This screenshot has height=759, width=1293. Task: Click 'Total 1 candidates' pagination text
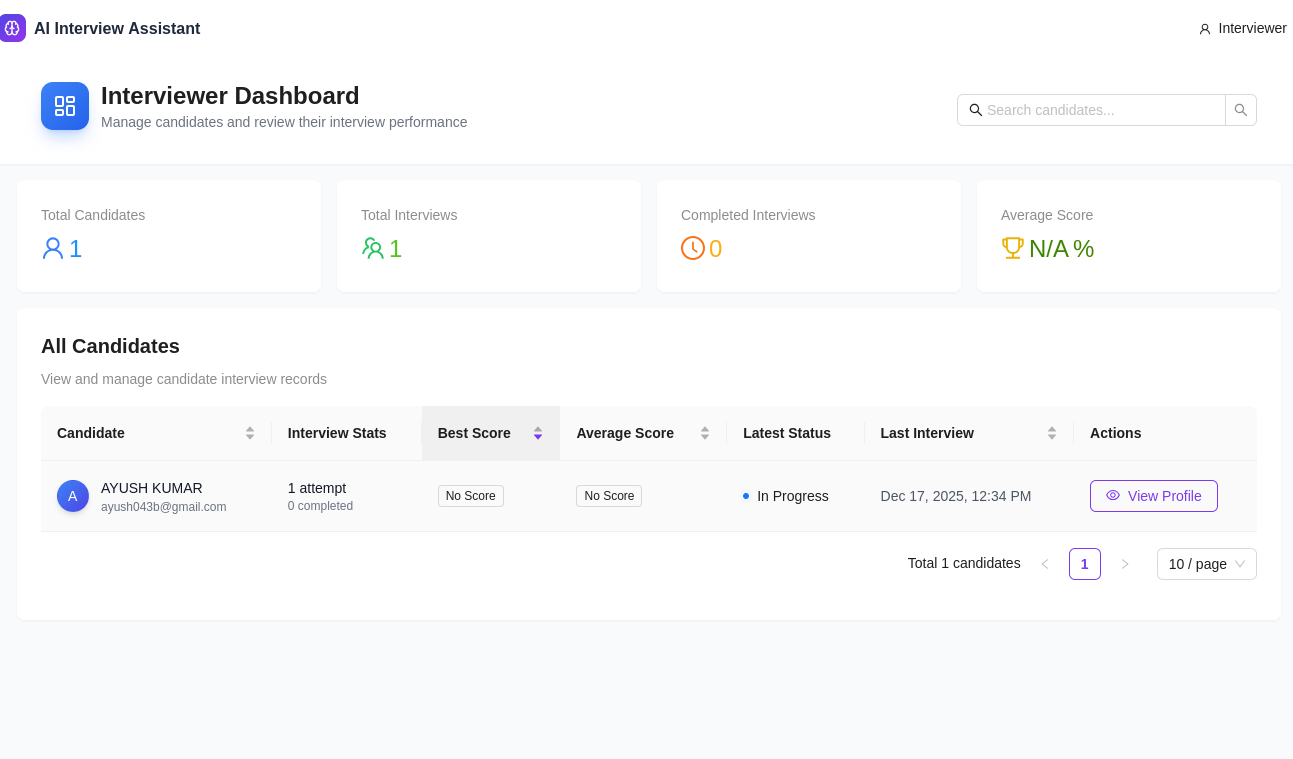[x=964, y=563]
